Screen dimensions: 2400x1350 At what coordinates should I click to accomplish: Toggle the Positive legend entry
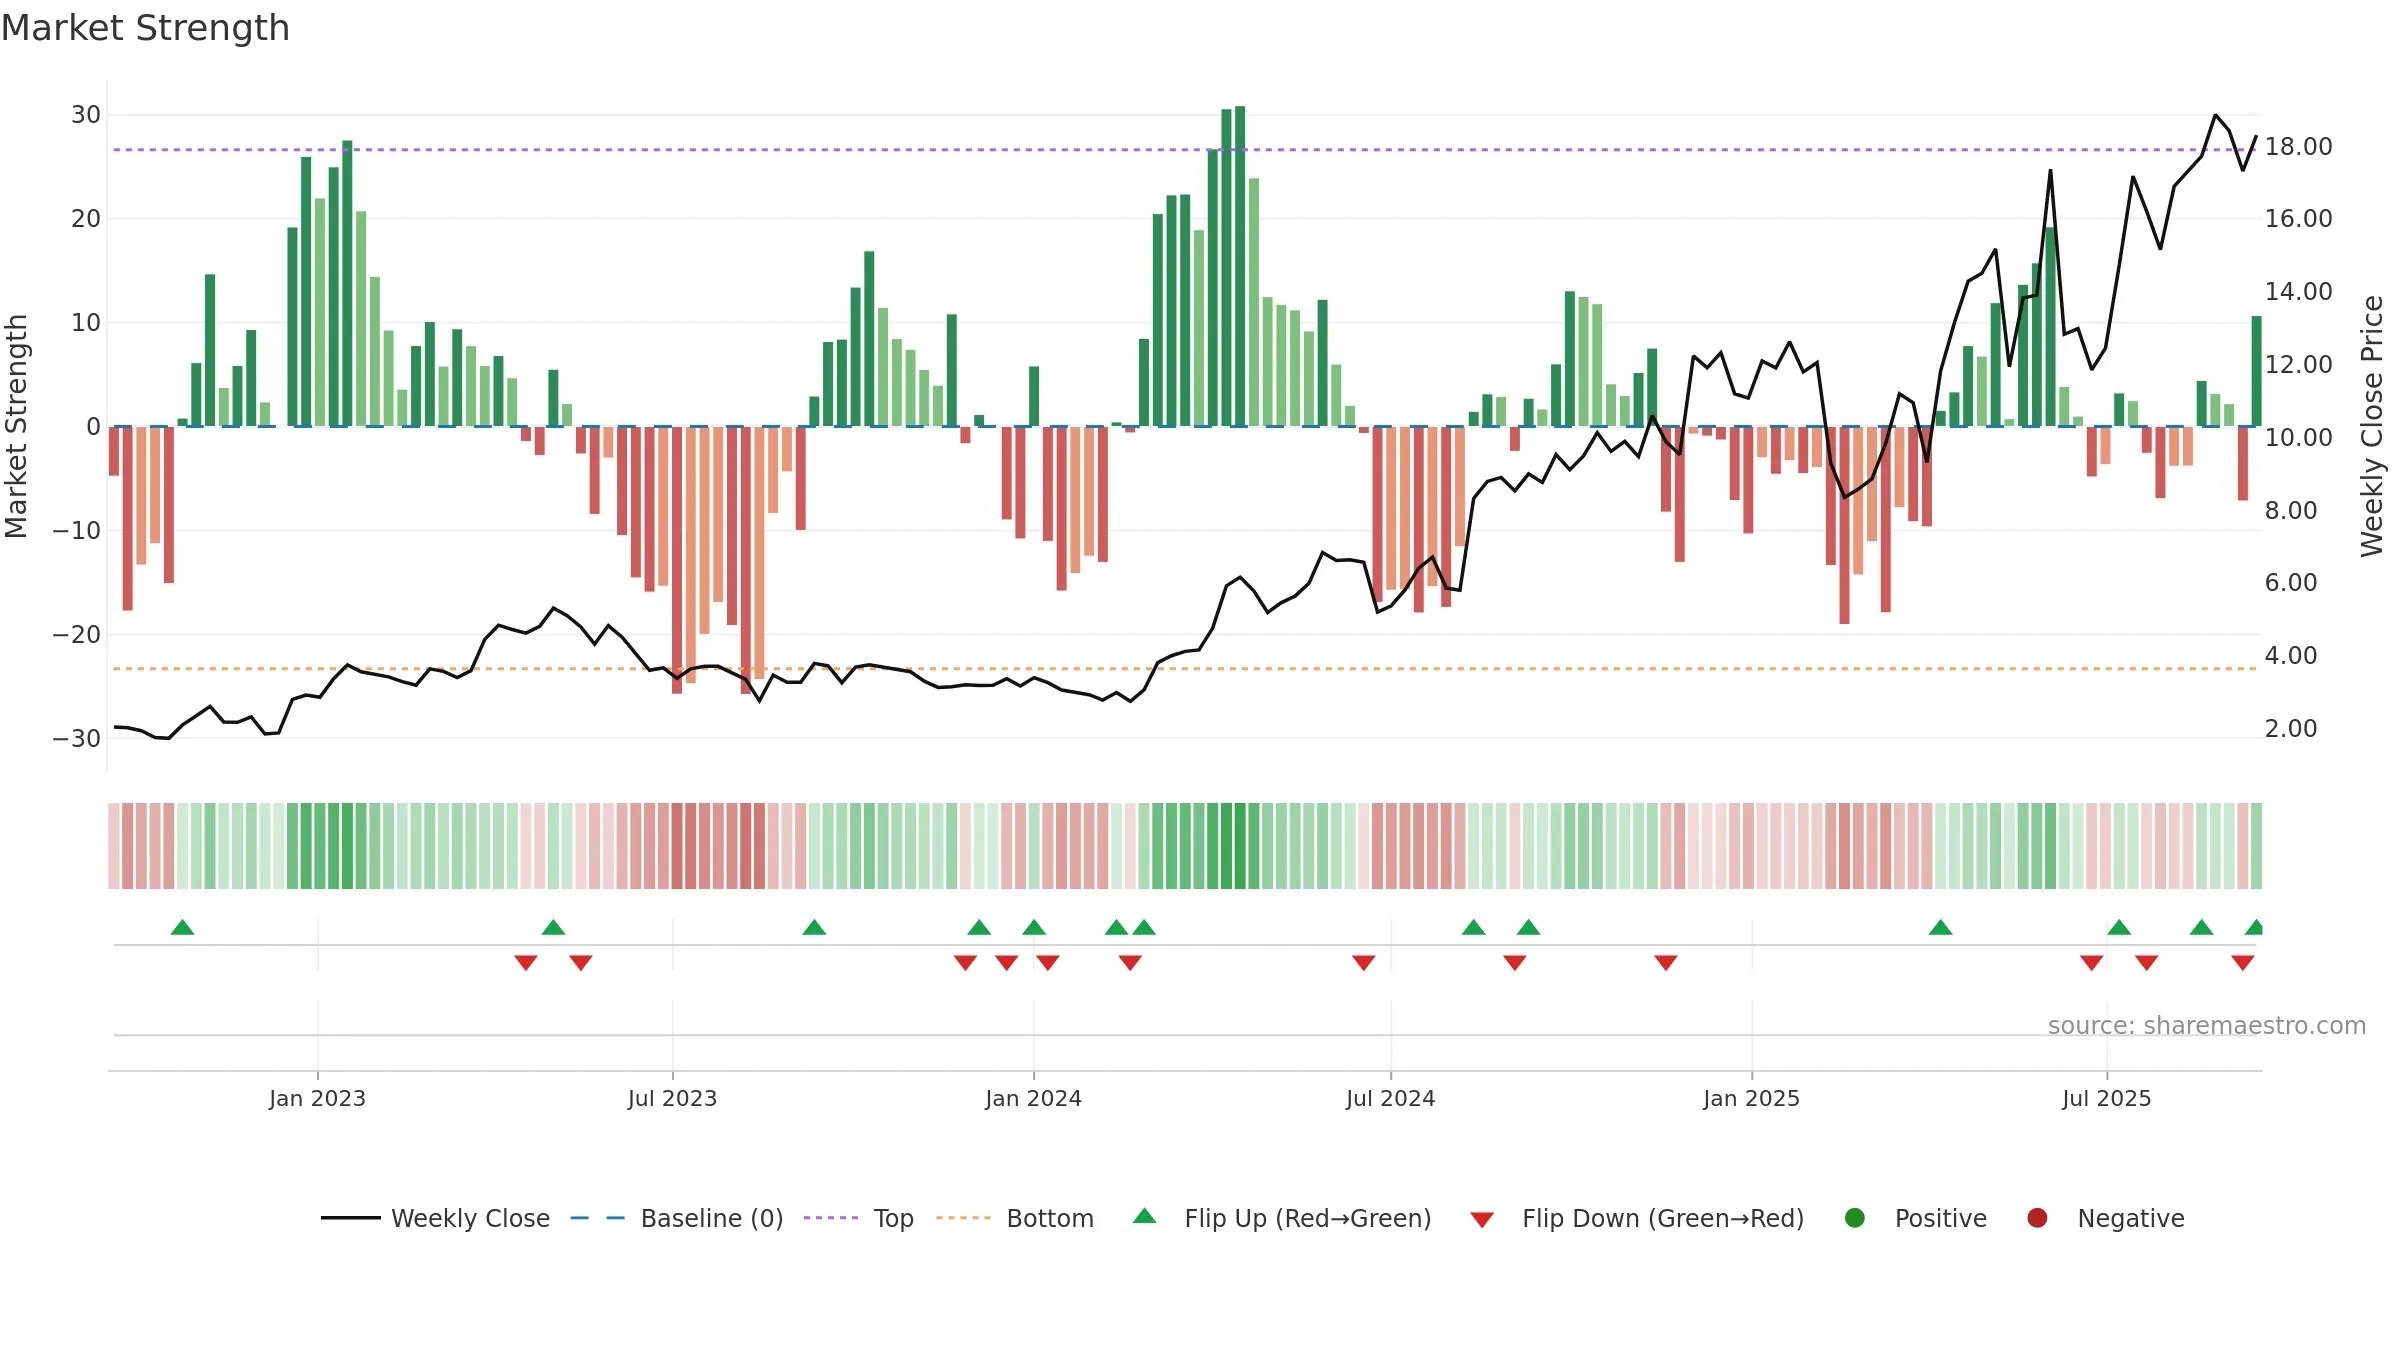point(1915,1218)
